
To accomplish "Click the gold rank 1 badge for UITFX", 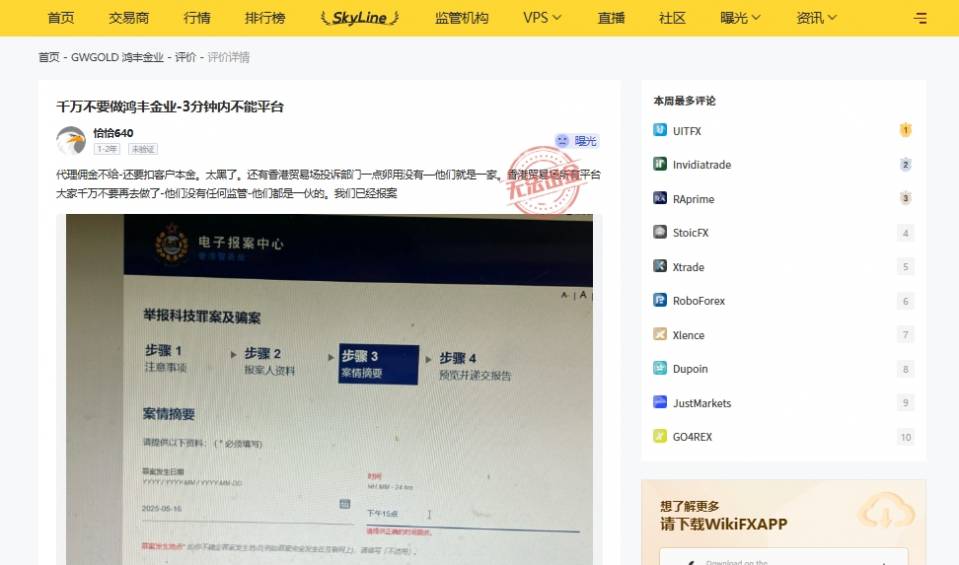I will pyautogui.click(x=906, y=130).
